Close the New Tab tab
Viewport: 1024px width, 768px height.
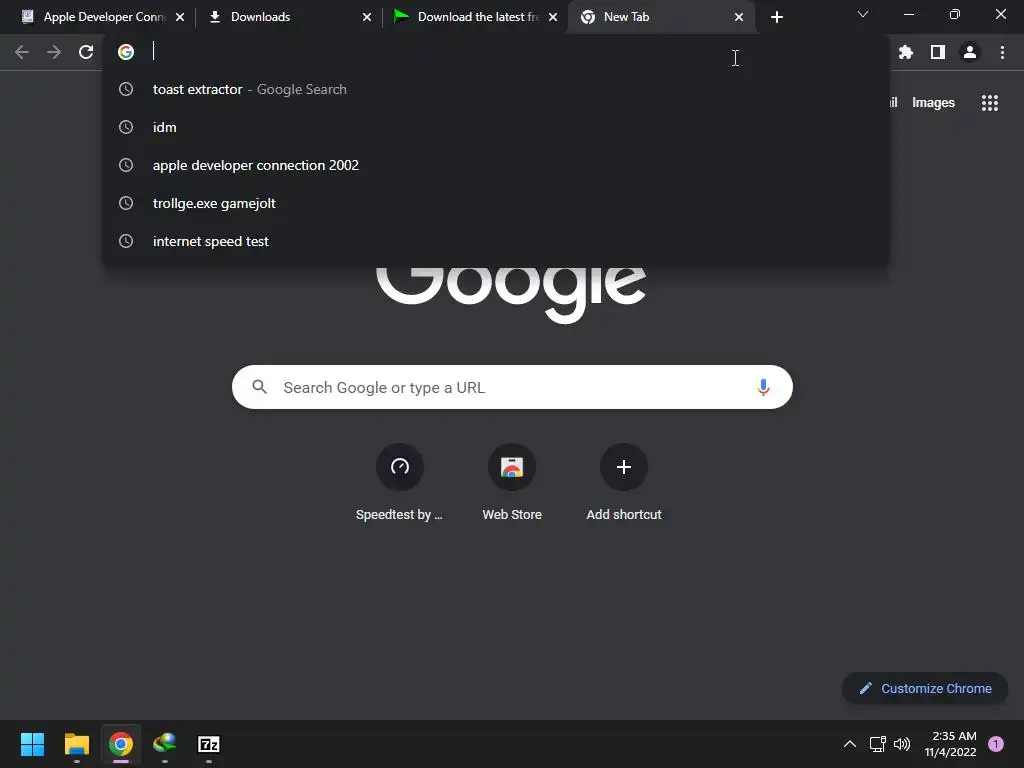click(x=739, y=17)
